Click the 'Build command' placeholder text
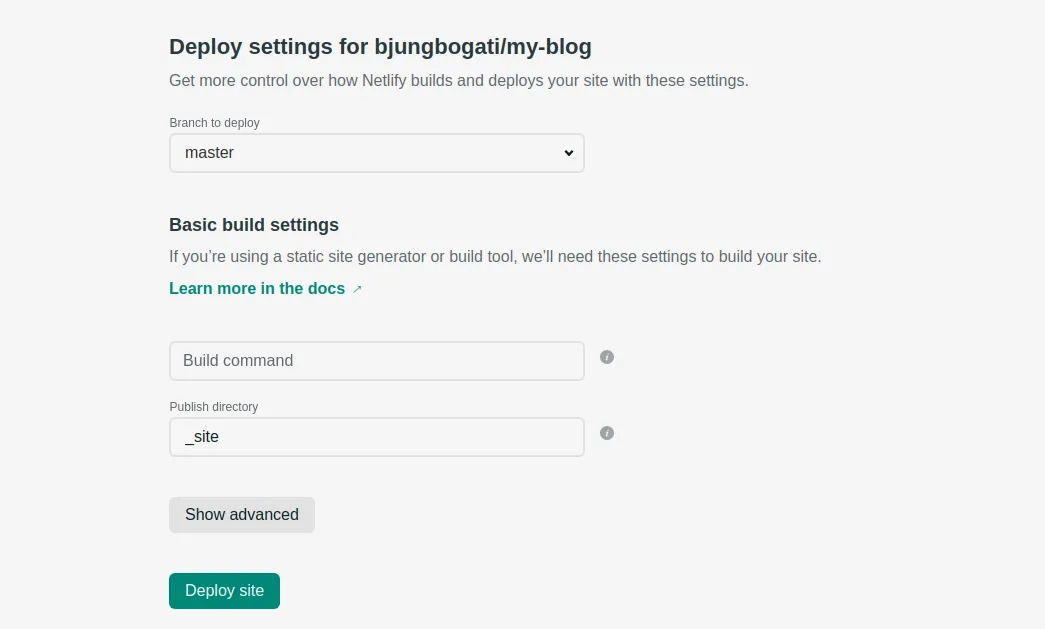Viewport: 1045px width, 629px height. click(238, 360)
